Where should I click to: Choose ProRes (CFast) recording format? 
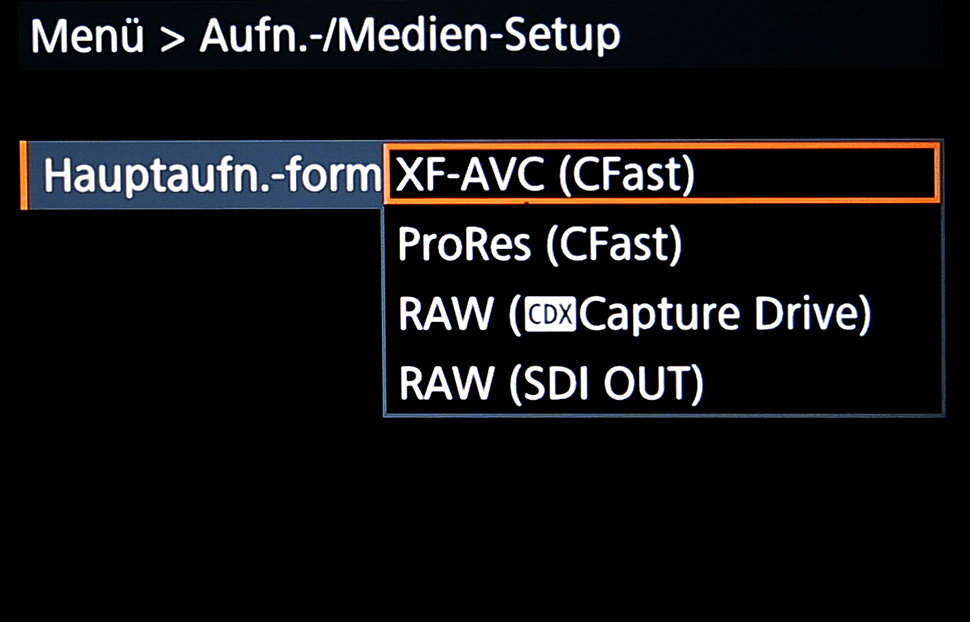point(662,244)
